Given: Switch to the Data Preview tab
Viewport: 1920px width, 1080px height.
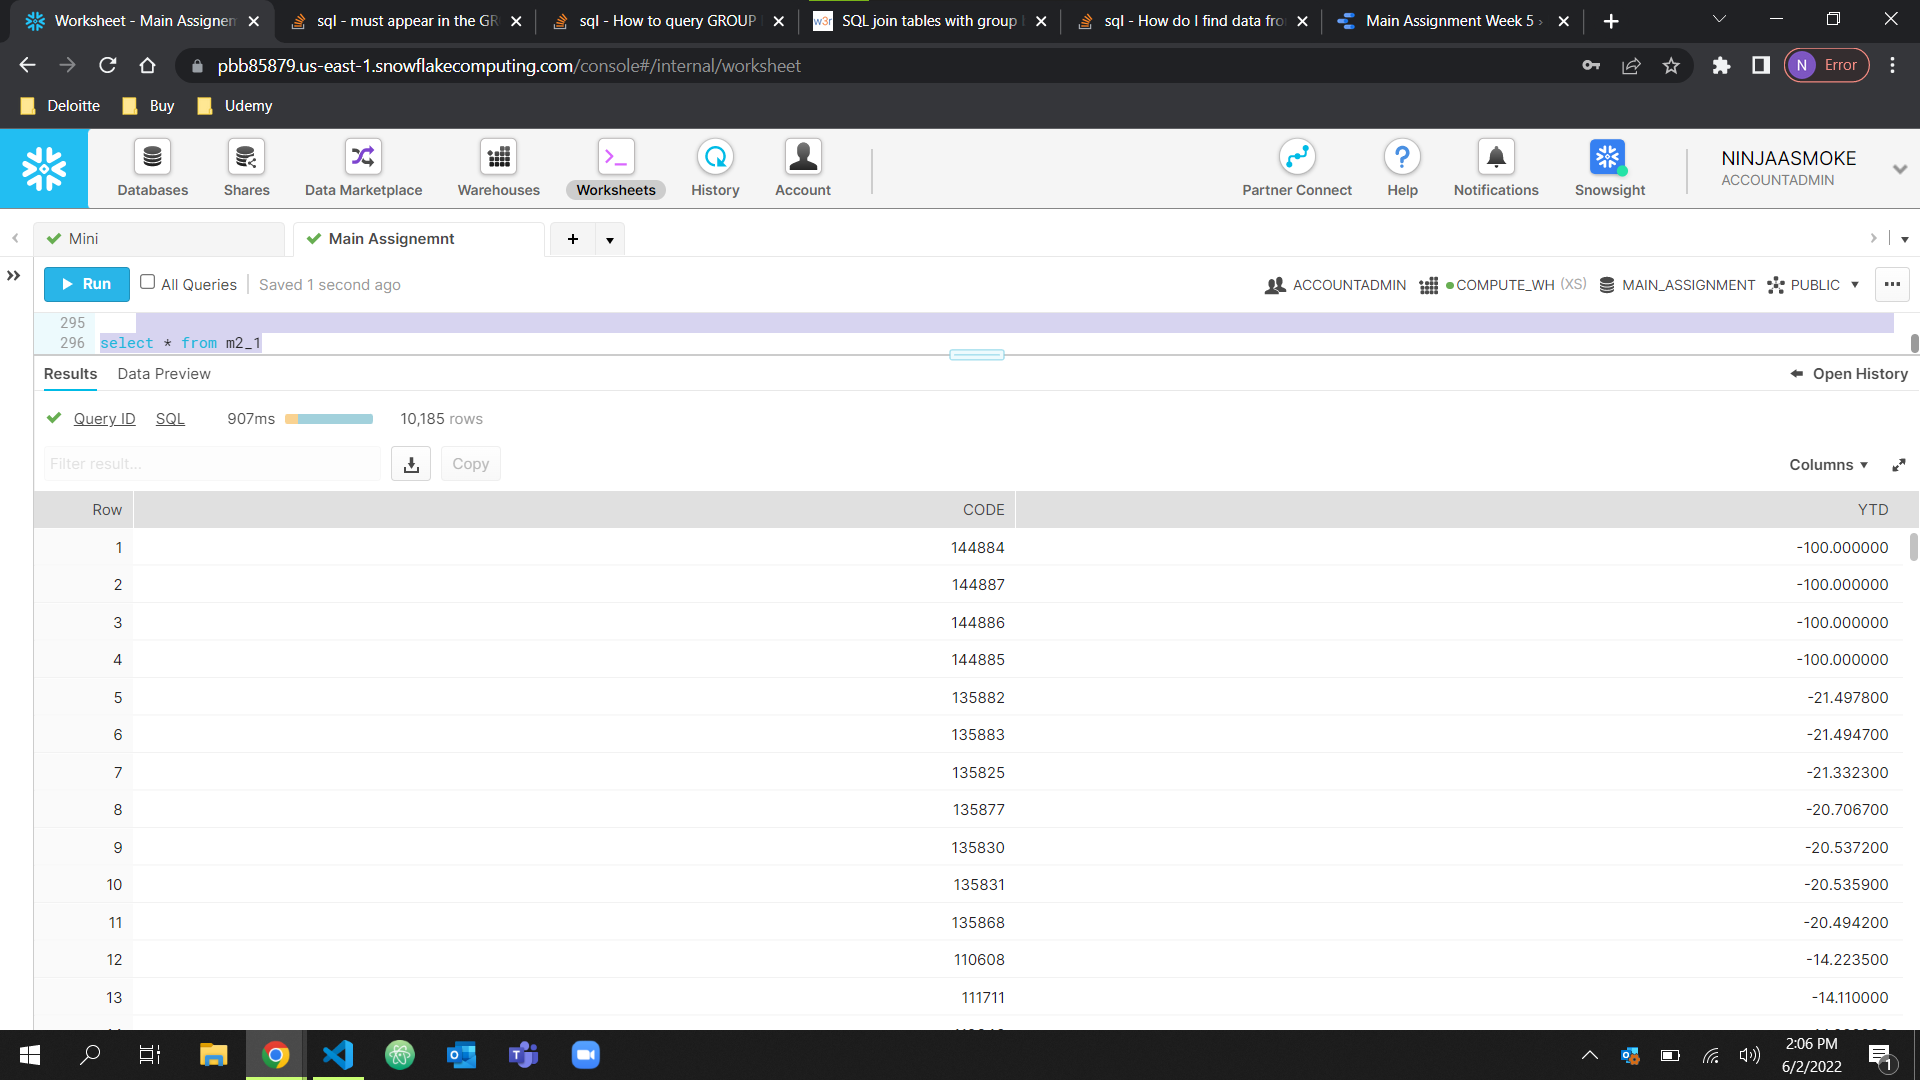Looking at the screenshot, I should tap(163, 373).
